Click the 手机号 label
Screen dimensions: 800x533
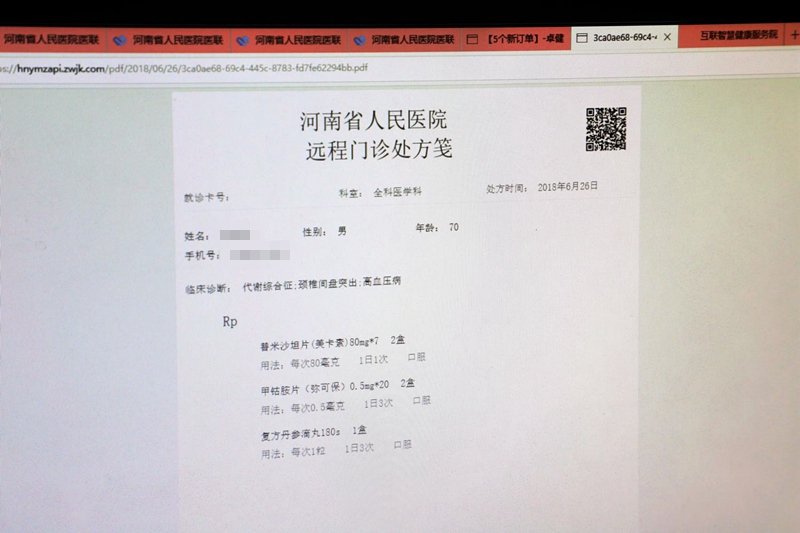click(x=202, y=255)
